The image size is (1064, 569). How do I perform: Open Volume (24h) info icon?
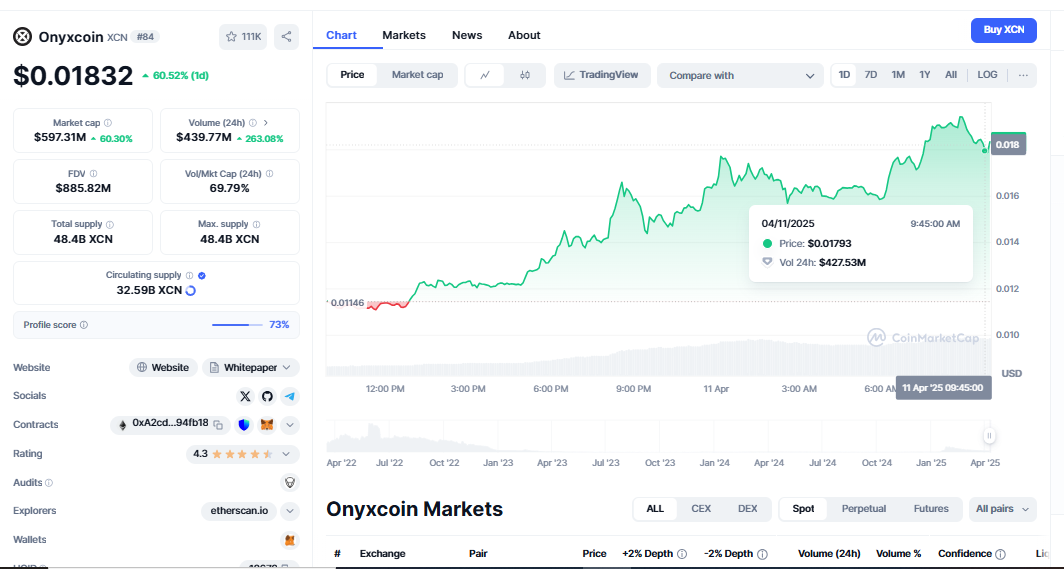[252, 123]
